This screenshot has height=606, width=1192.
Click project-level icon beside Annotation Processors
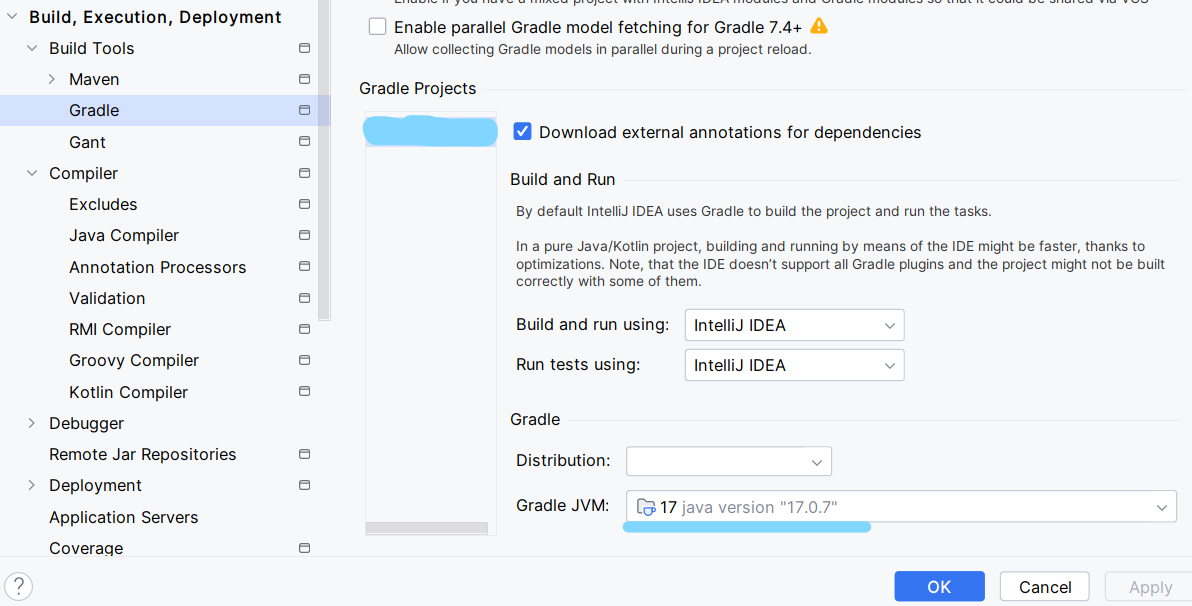[x=304, y=267]
